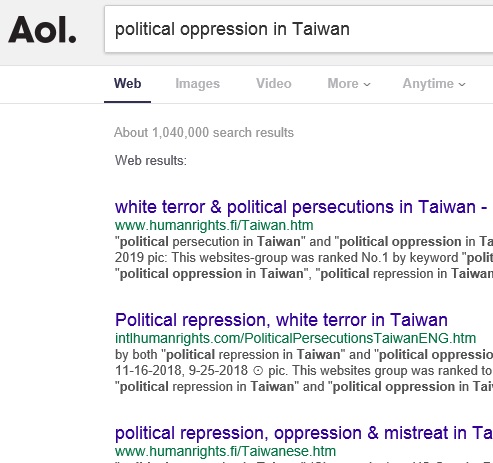Click the Aol. logo
Viewport: 493px width, 463px height.
[42, 30]
